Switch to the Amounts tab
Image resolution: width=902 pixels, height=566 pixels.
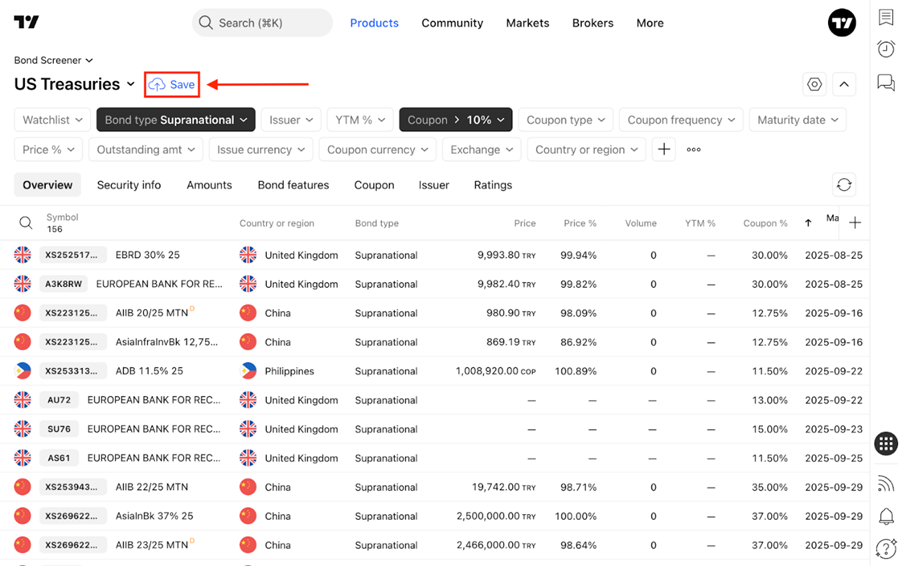tap(209, 185)
